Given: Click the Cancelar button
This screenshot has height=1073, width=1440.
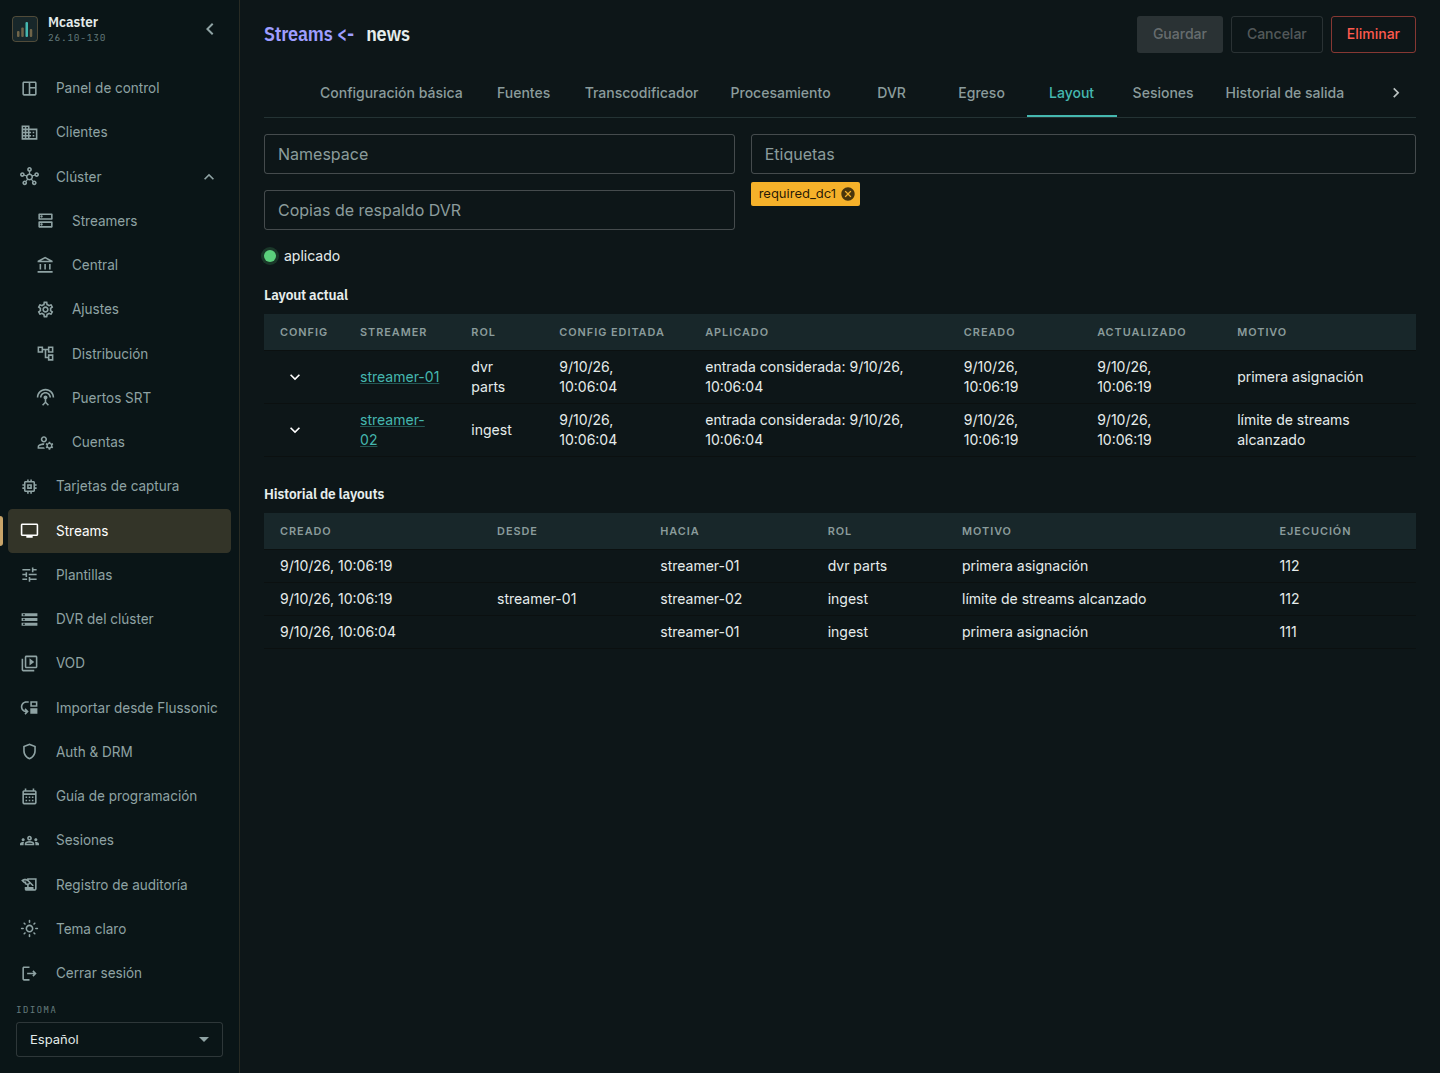Looking at the screenshot, I should tap(1277, 34).
